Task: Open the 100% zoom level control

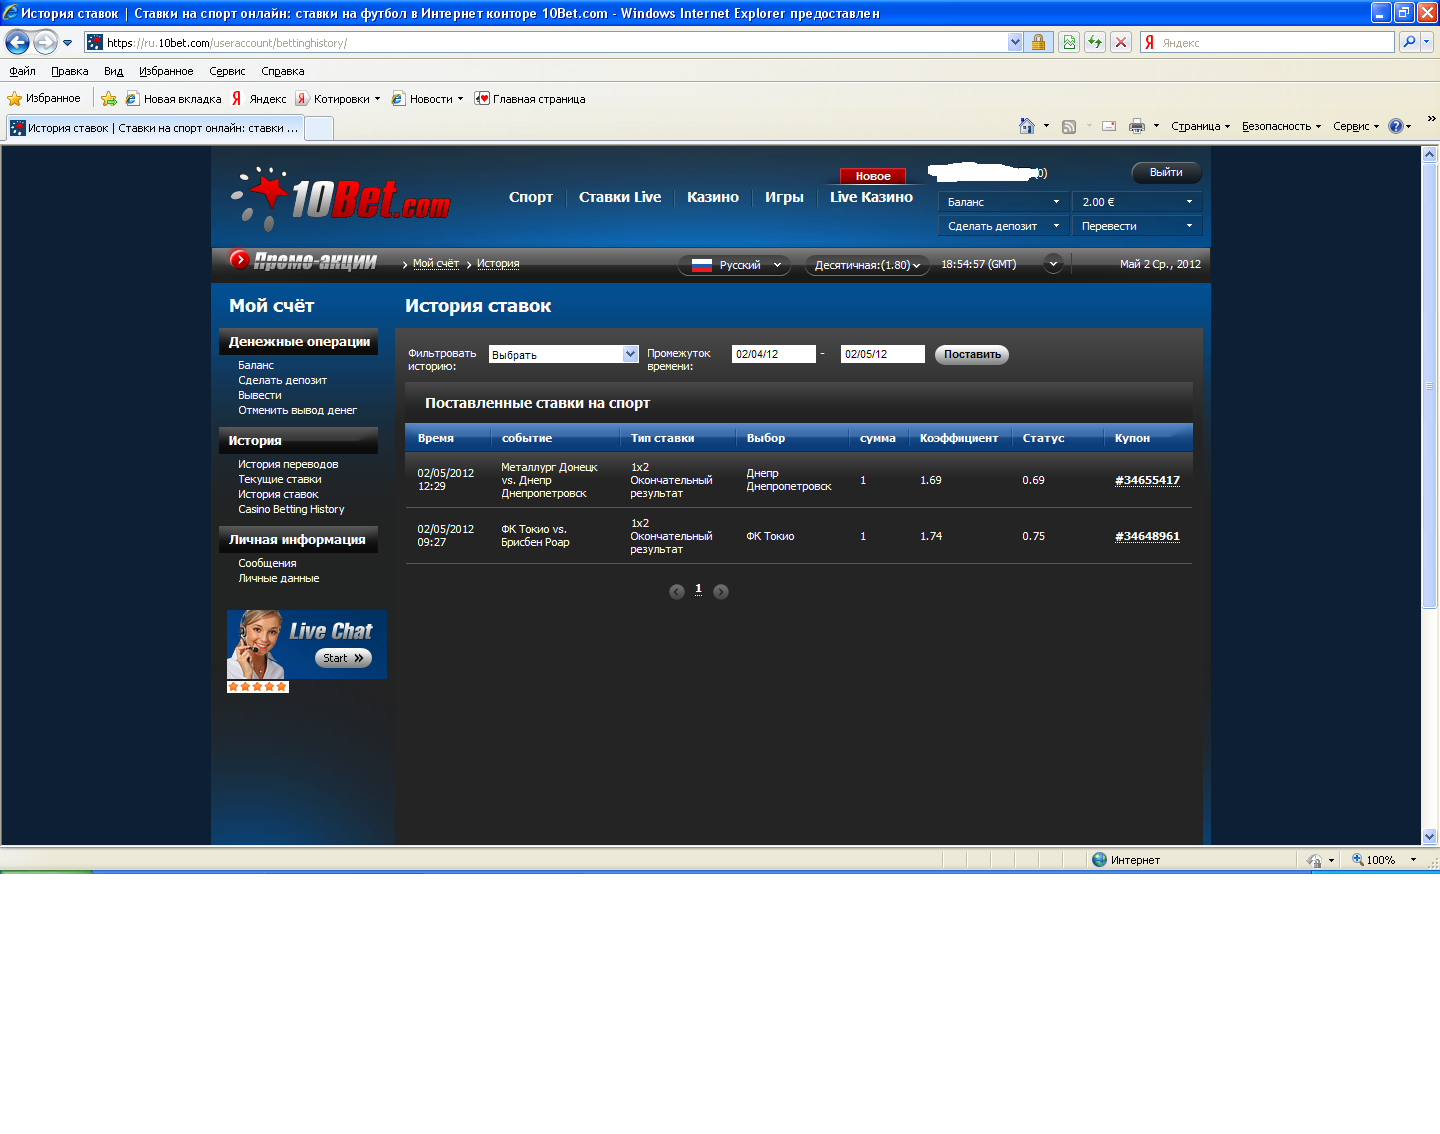Action: click(x=1384, y=860)
